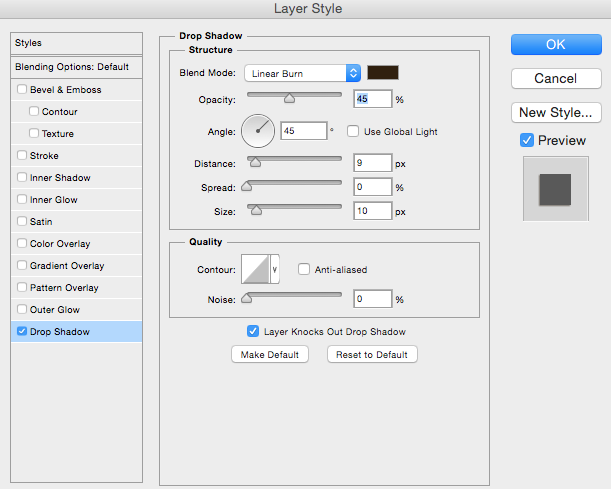Open the Blend Mode dropdown

coord(302,73)
